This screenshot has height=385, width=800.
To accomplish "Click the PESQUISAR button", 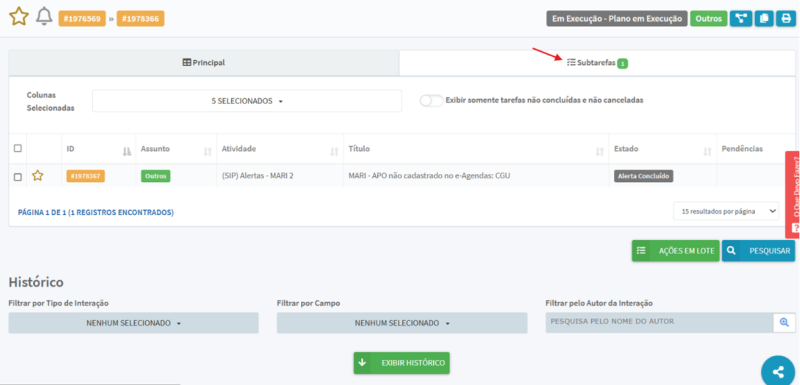I will tap(758, 251).
